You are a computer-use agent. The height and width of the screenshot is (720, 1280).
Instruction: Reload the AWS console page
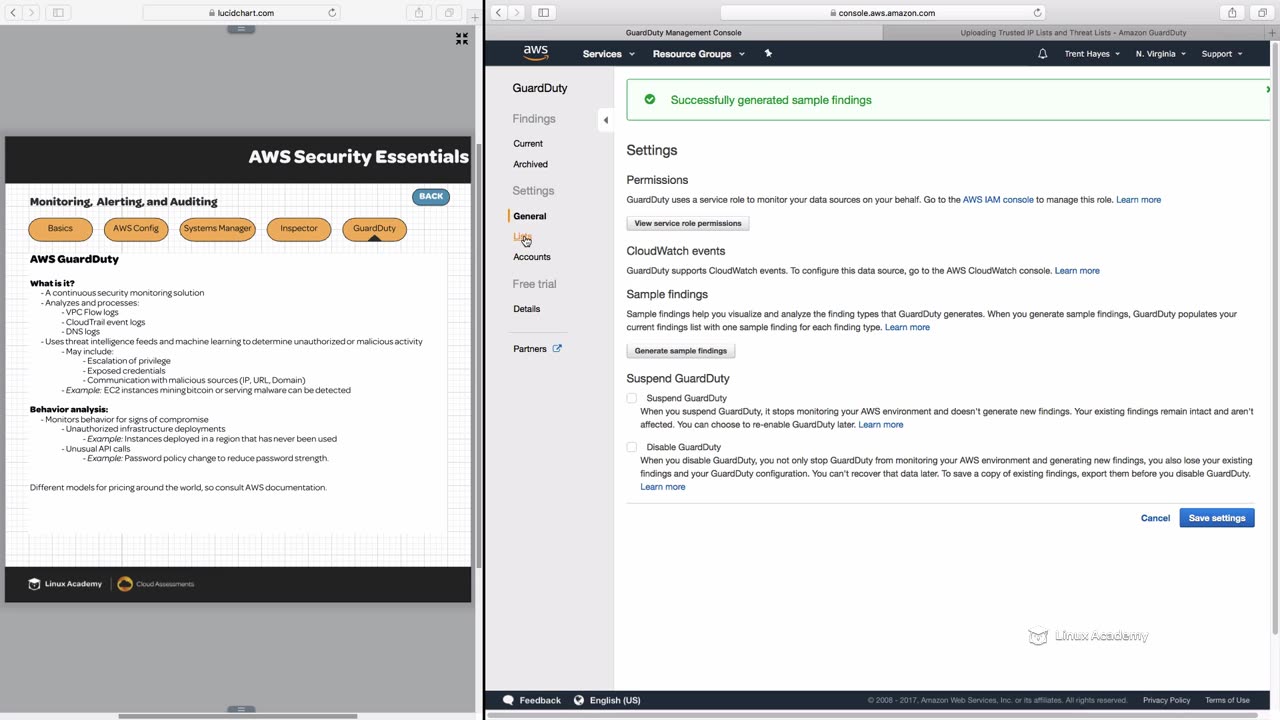click(x=1037, y=13)
